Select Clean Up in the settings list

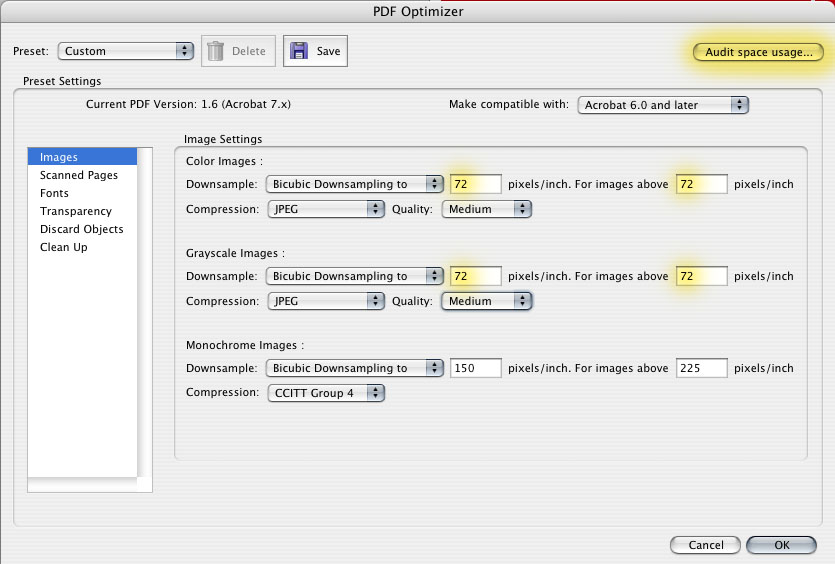[x=83, y=248]
